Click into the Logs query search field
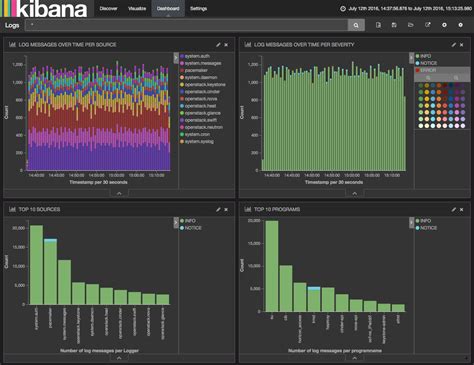Image resolution: width=474 pixels, height=365 pixels. pos(187,25)
